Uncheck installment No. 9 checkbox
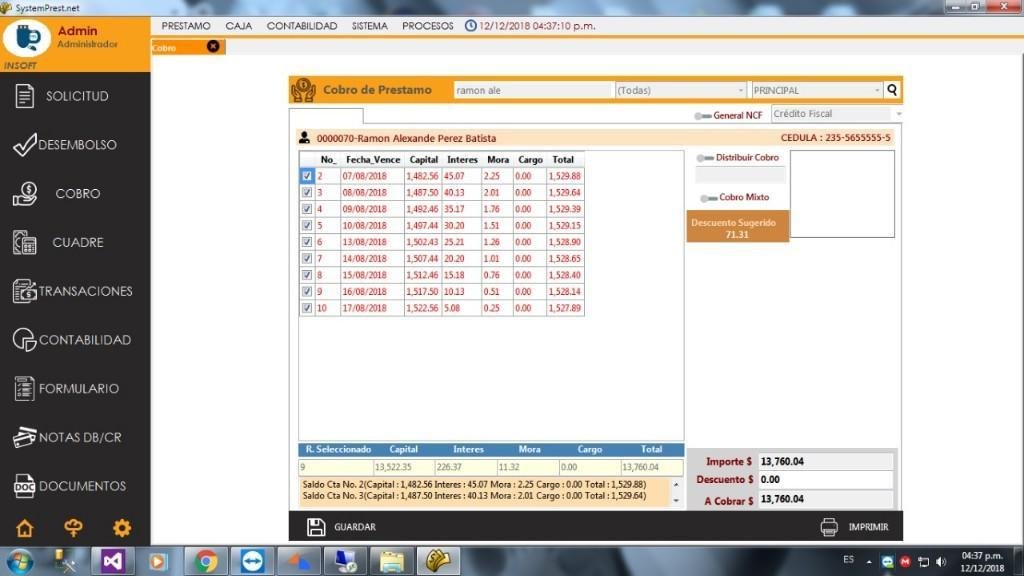The height and width of the screenshot is (576, 1024). (307, 291)
